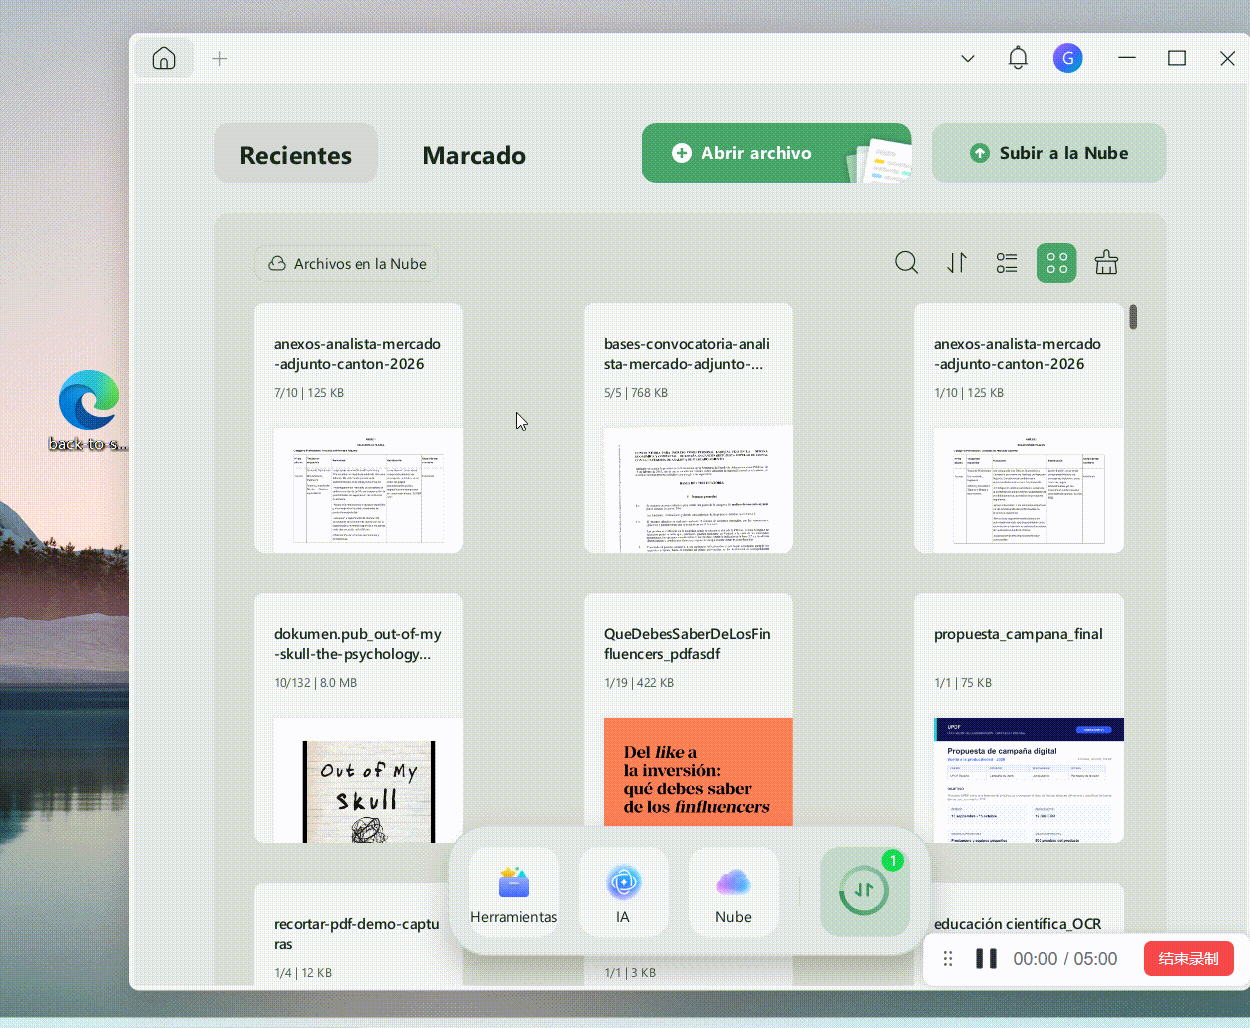The image size is (1250, 1028).
Task: Click the red end recording button
Action: [1188, 958]
